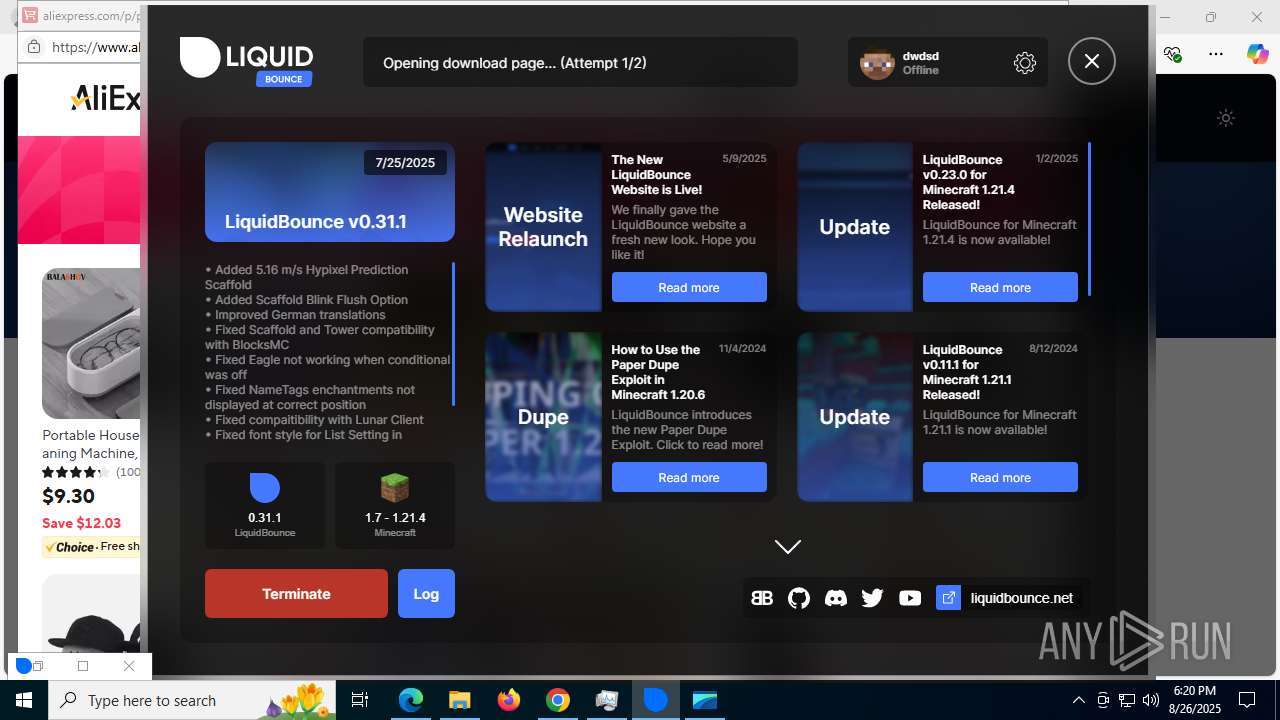Click 'How to Use the Paper Dupe' headline
Screen dimensions: 1280x720
click(658, 372)
